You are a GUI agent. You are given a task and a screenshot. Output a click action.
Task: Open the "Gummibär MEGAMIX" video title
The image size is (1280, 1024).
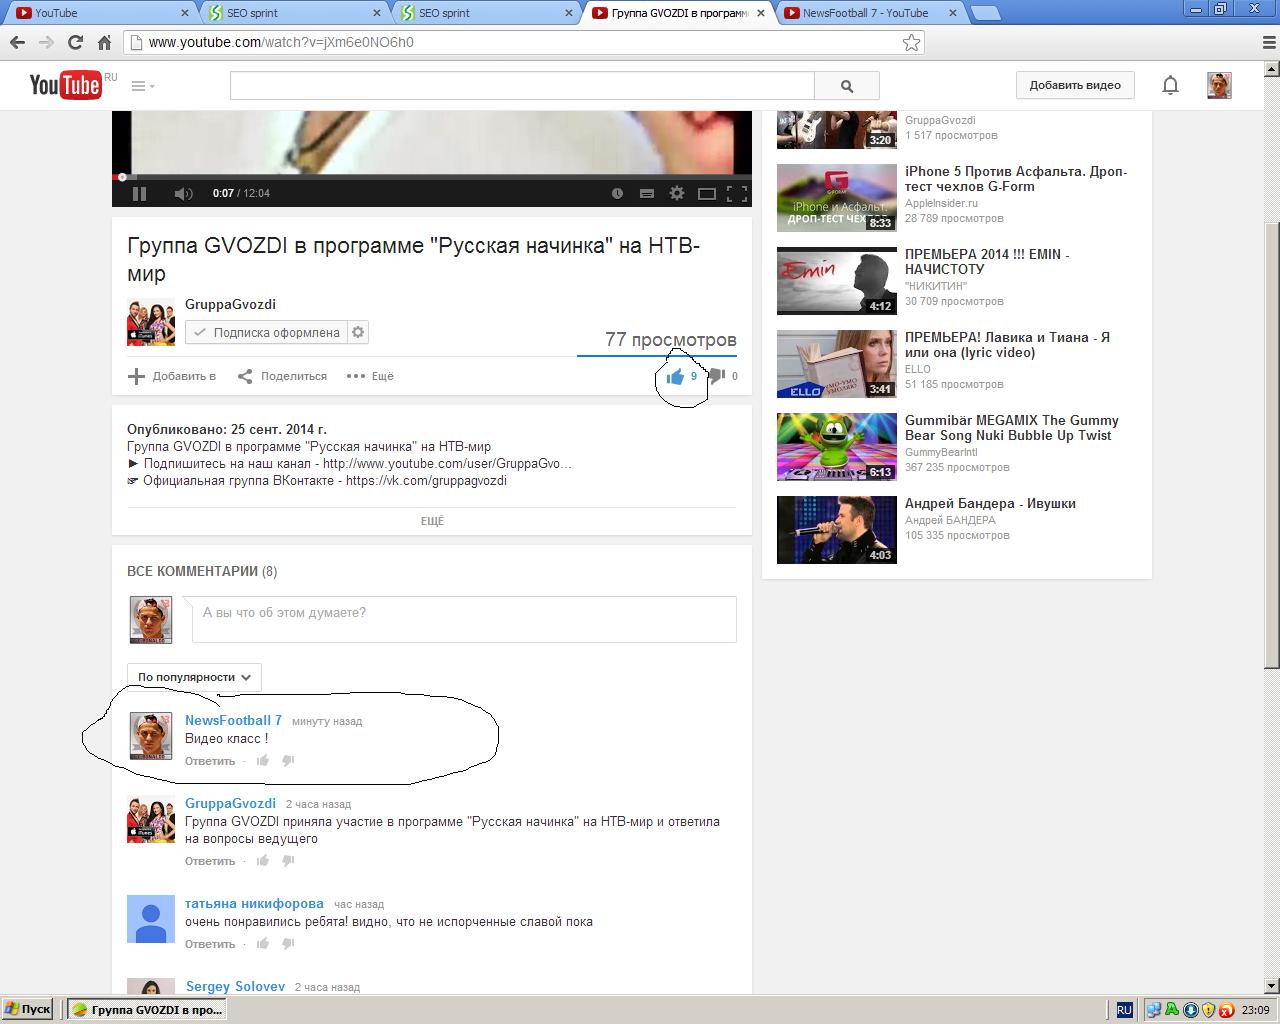coord(1012,428)
